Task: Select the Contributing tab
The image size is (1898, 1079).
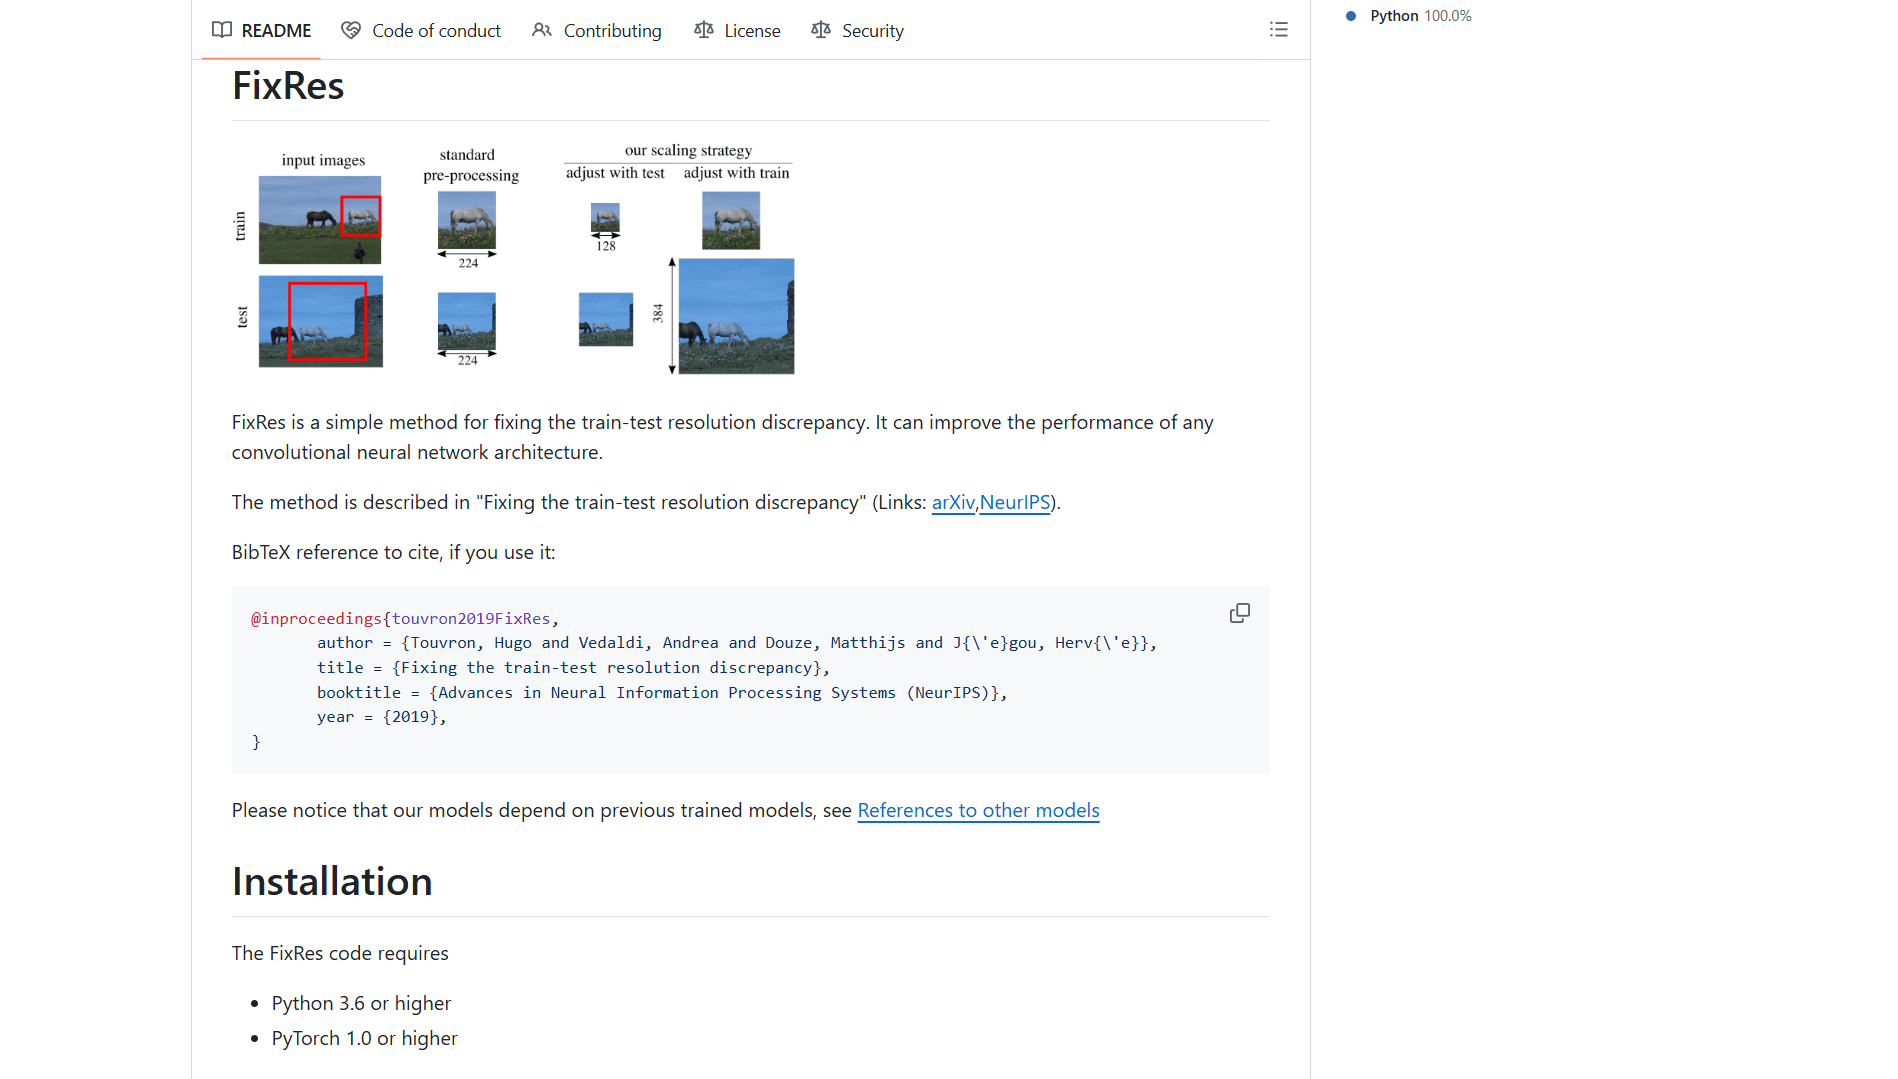Action: click(612, 31)
